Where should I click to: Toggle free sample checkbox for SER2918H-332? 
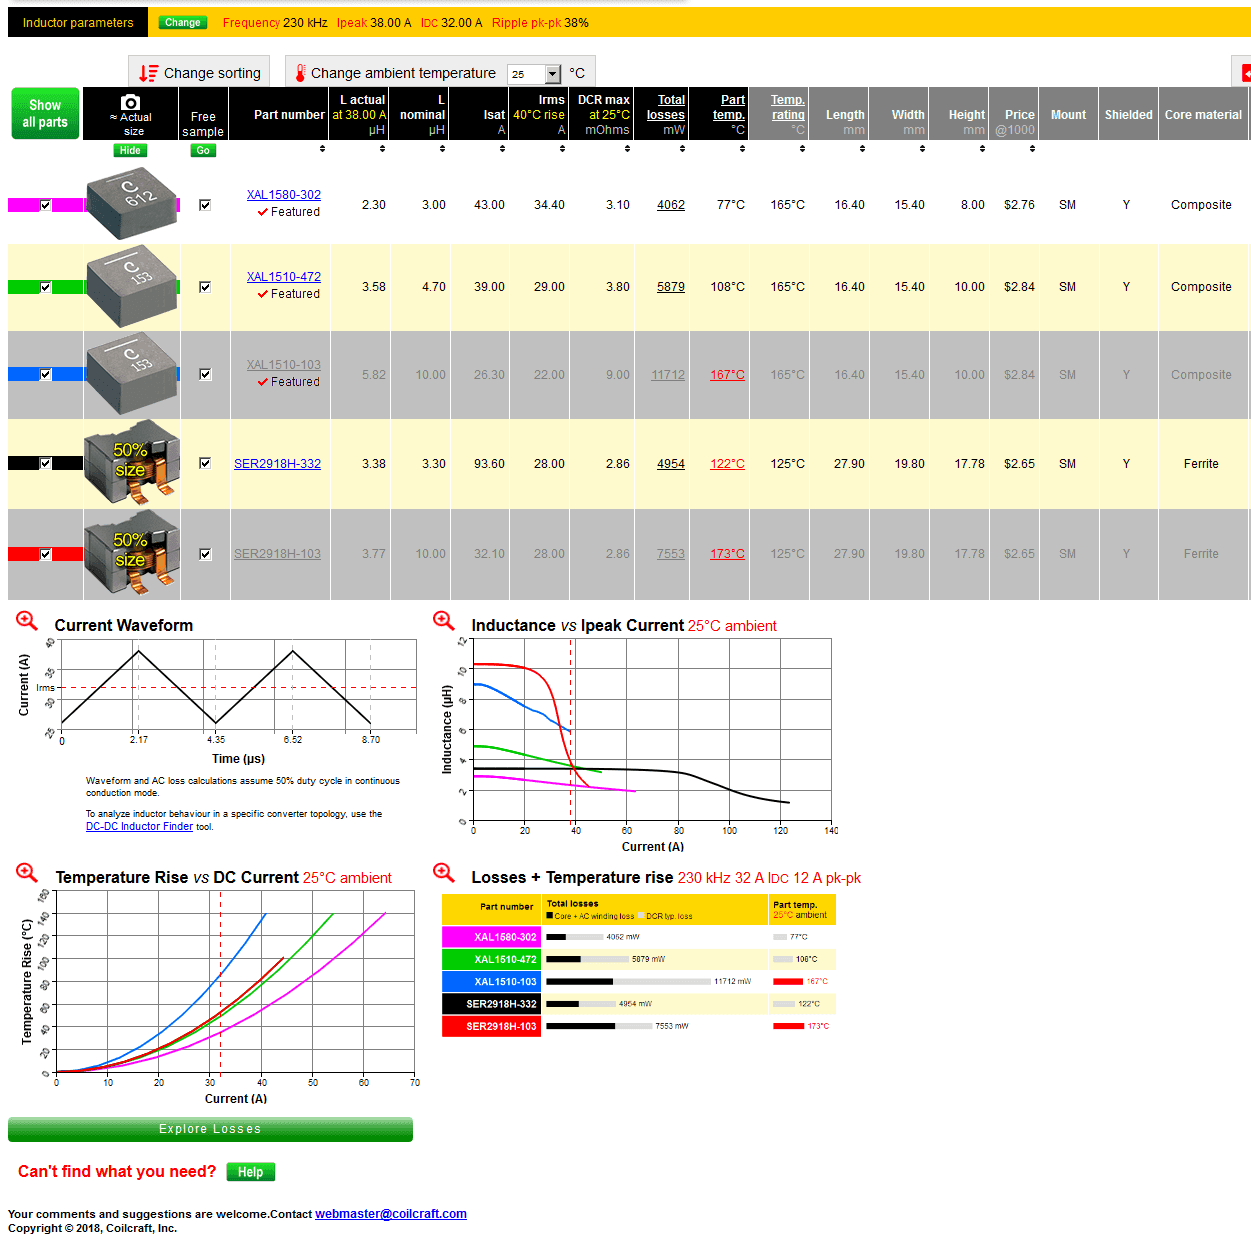[205, 463]
